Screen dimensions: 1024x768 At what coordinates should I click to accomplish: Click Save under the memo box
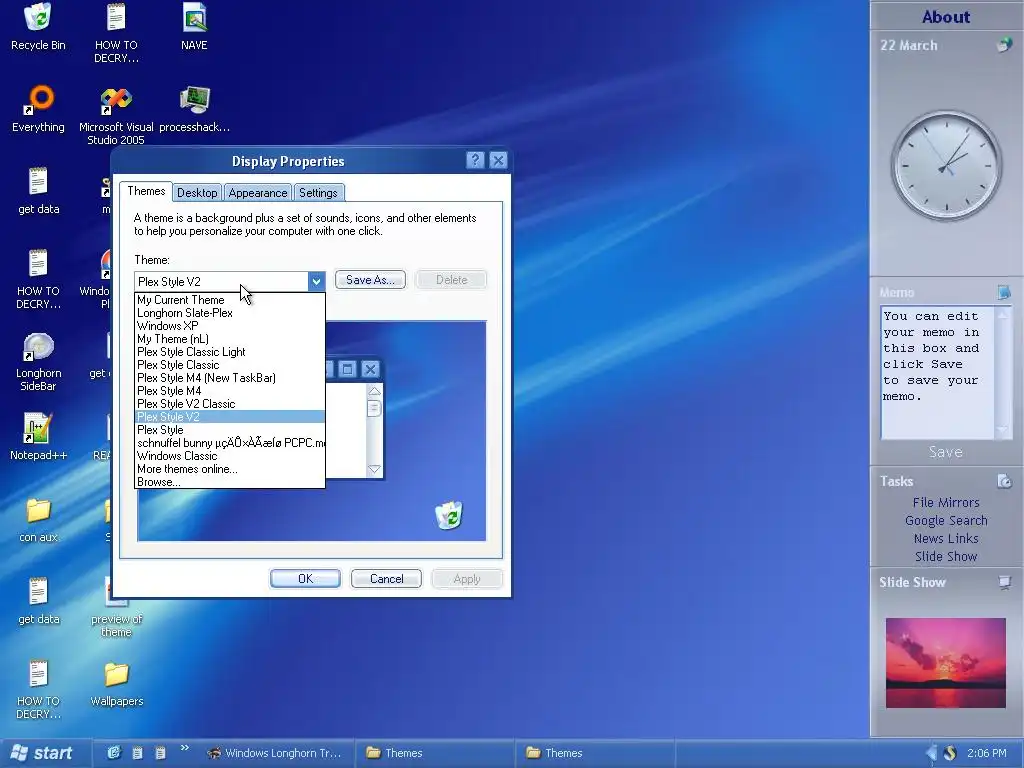(946, 452)
